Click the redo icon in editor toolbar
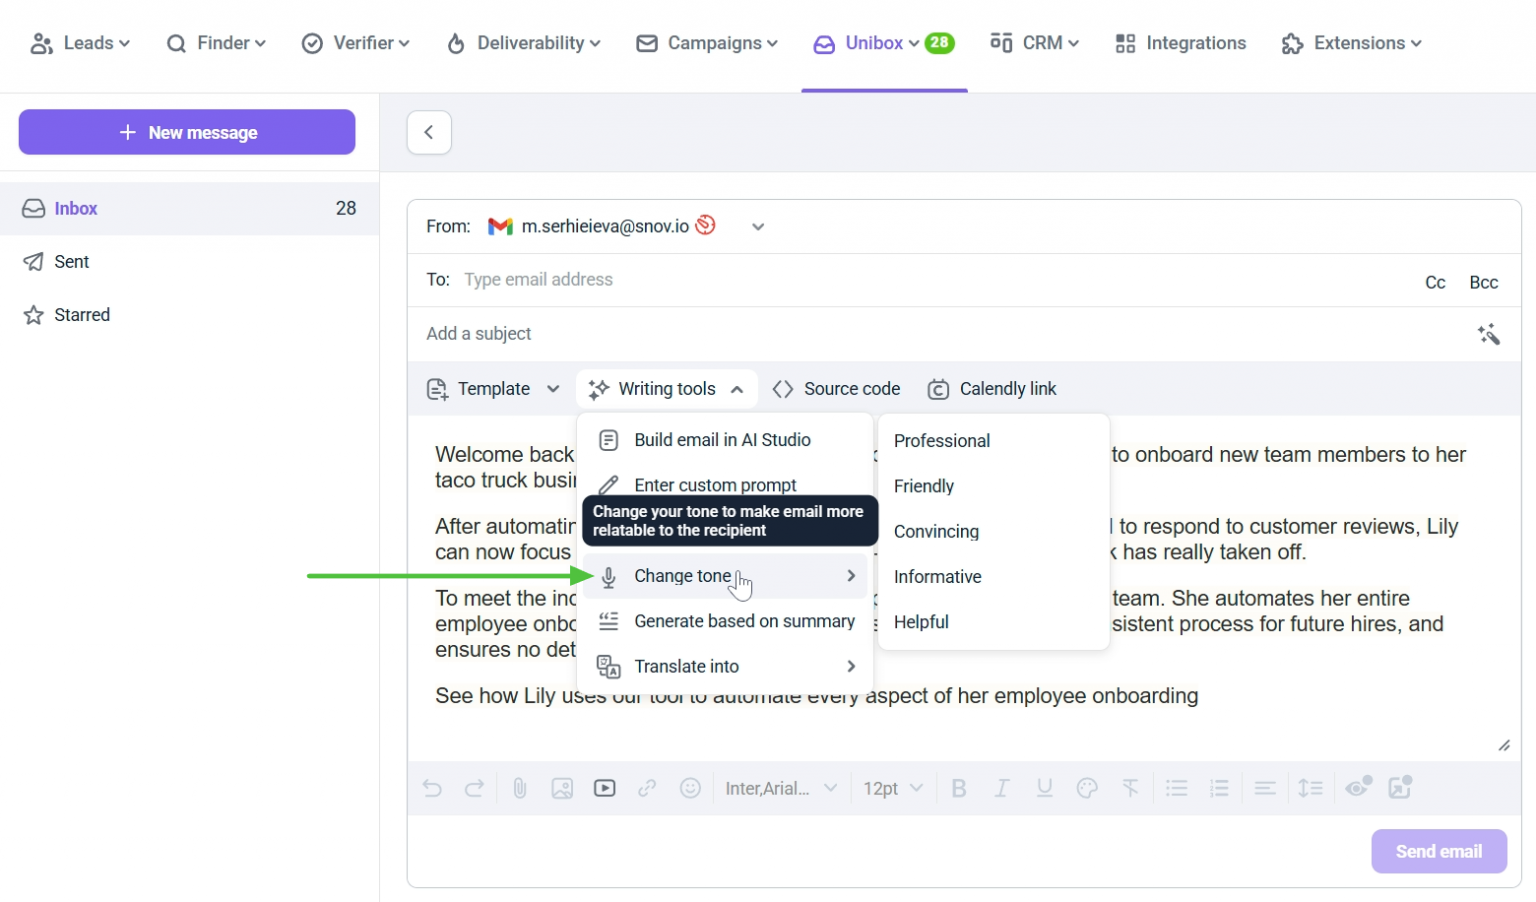This screenshot has height=902, width=1536. pyautogui.click(x=474, y=788)
